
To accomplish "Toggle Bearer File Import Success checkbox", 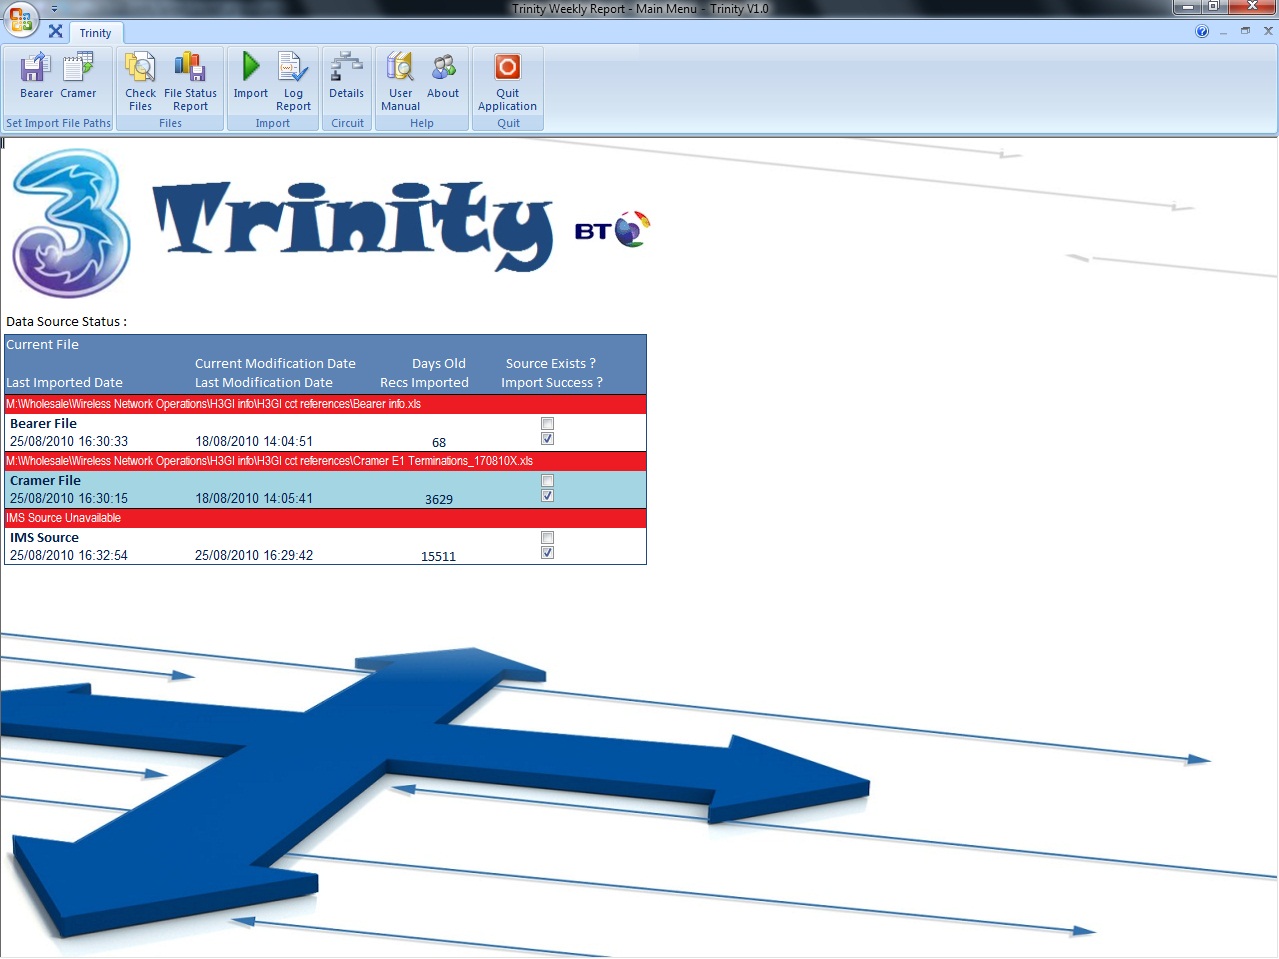I will tap(547, 439).
